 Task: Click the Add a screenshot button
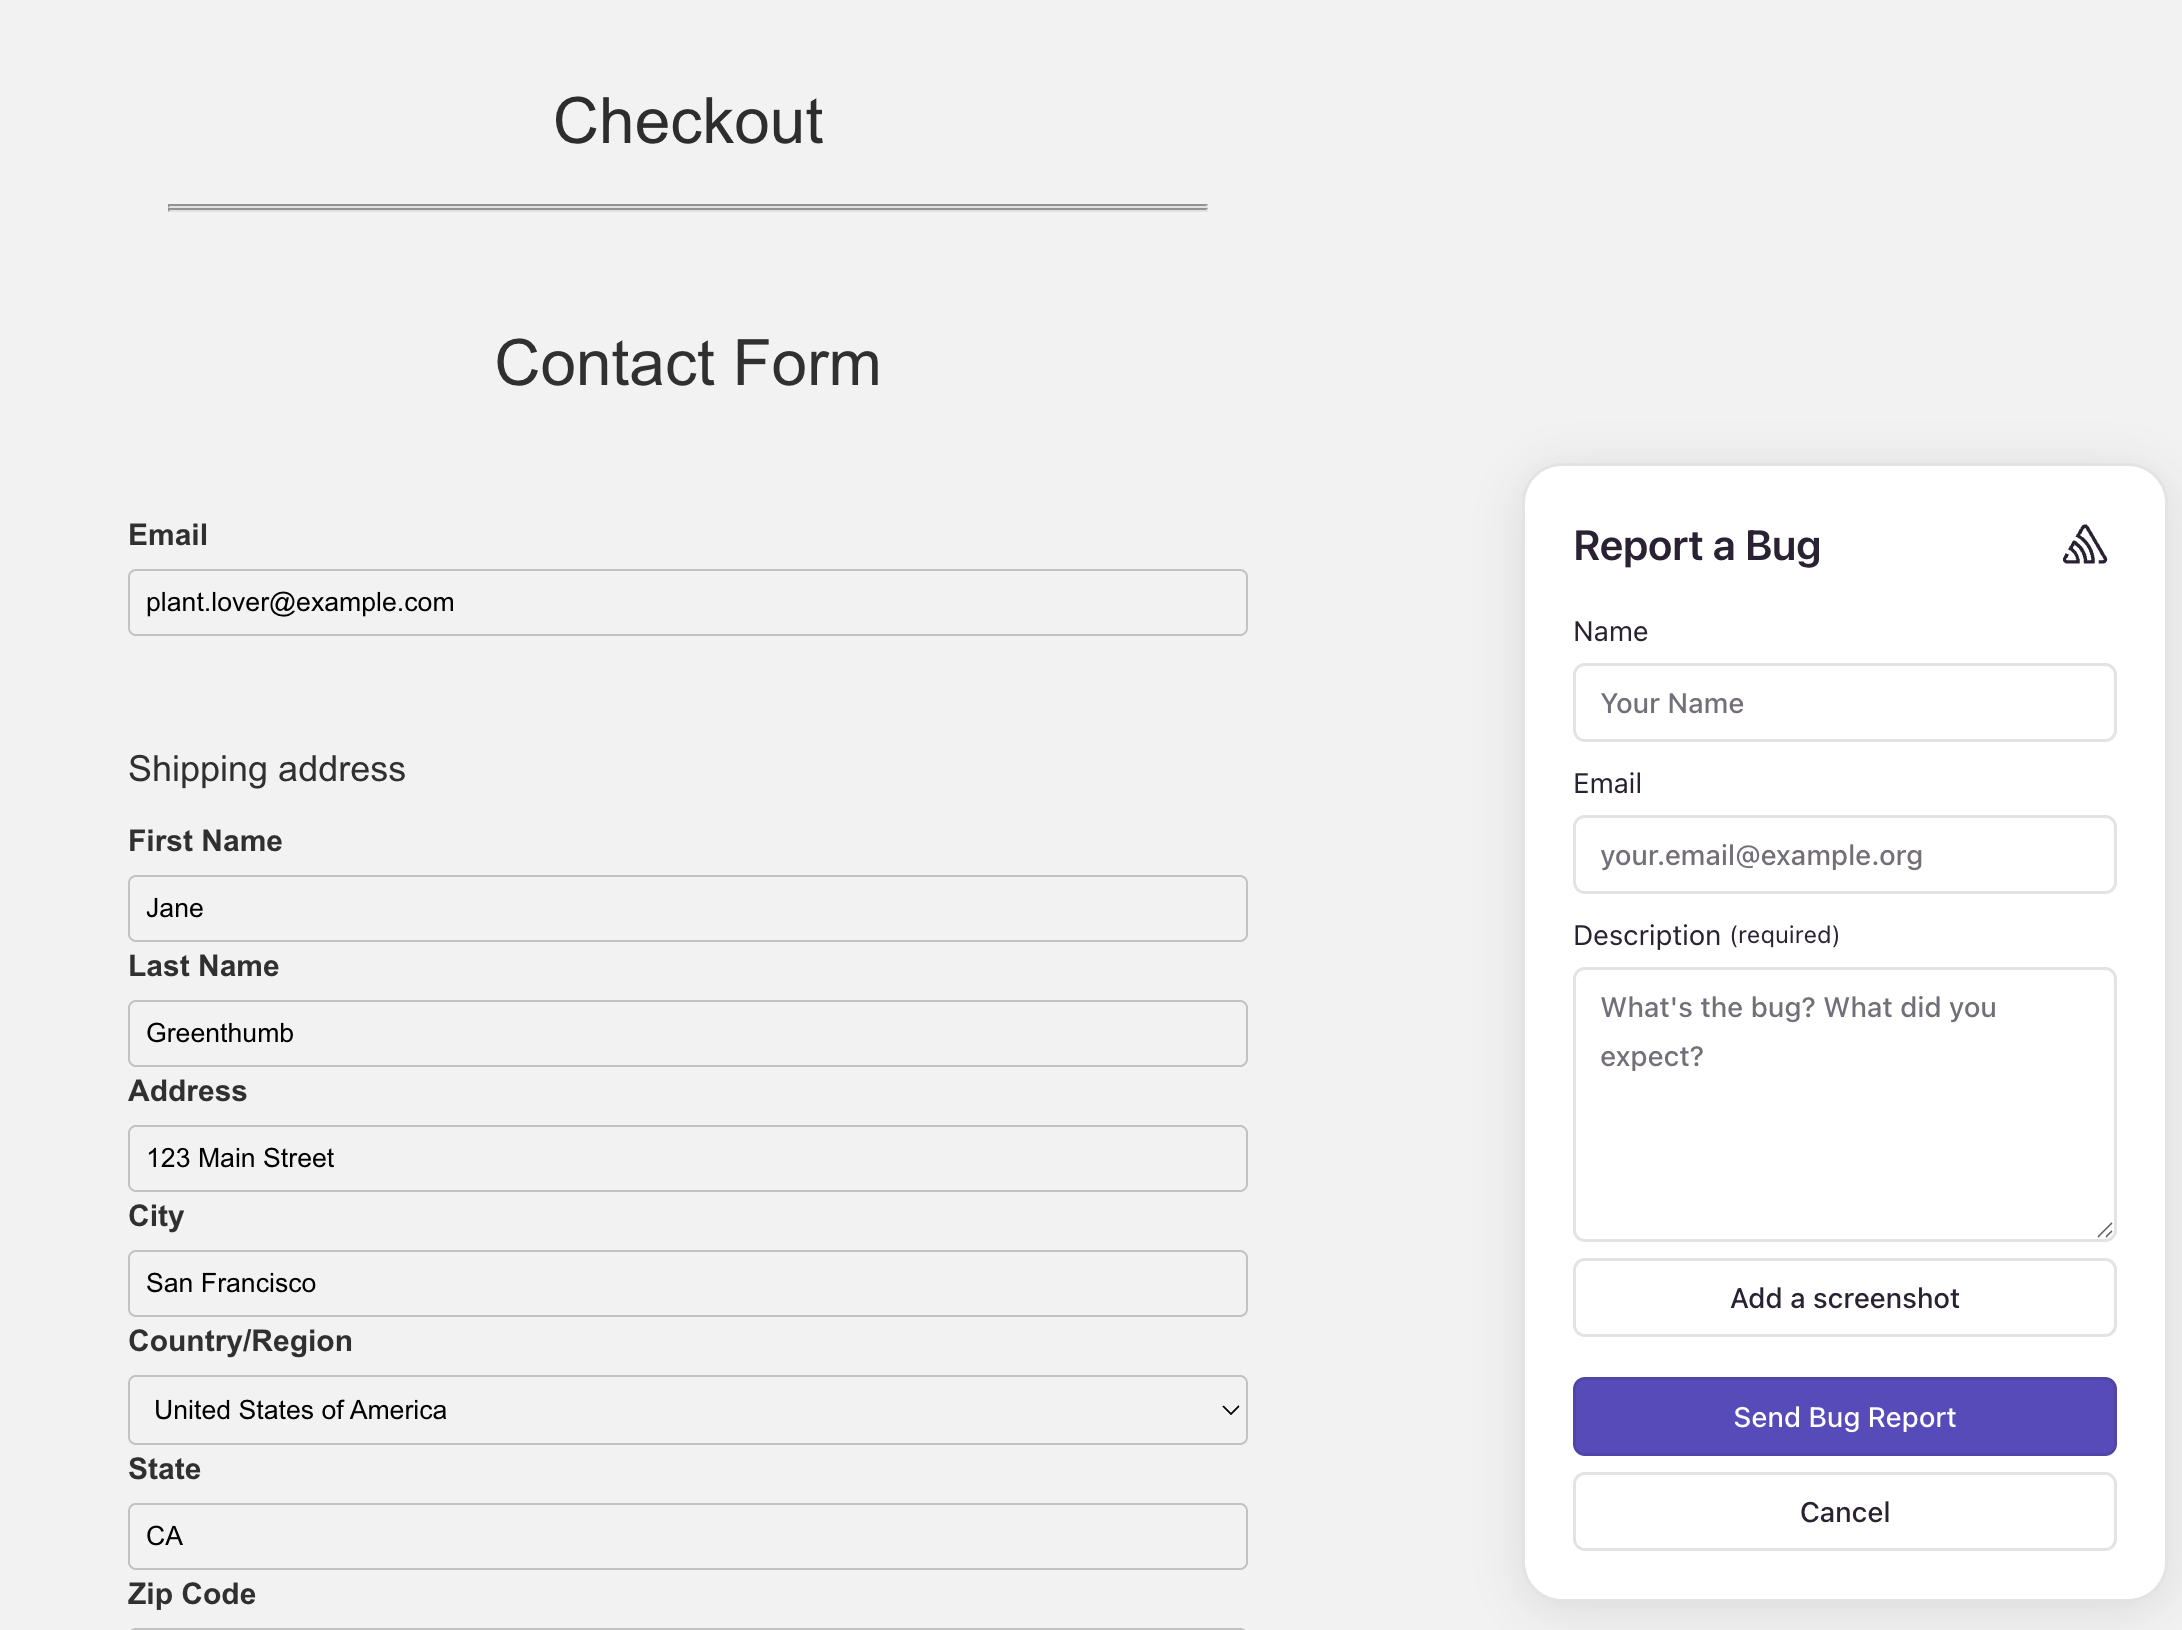tap(1843, 1297)
